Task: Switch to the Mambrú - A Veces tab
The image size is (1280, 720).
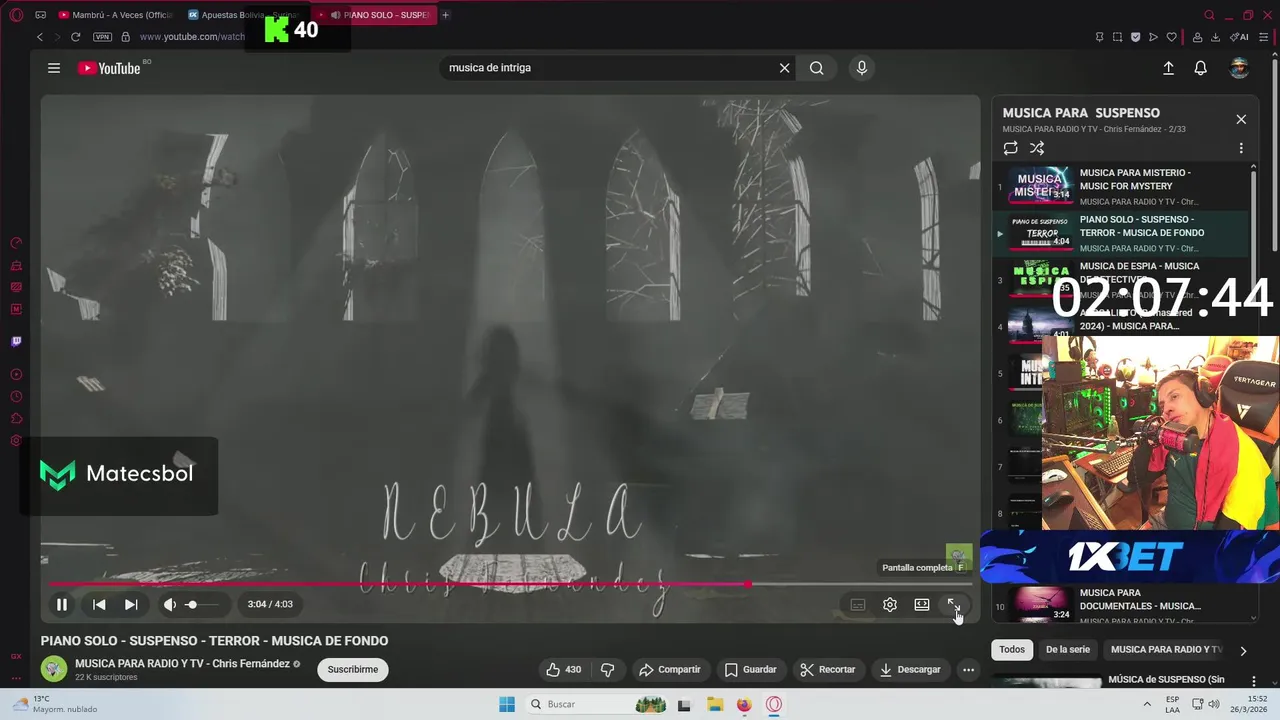Action: pos(115,15)
